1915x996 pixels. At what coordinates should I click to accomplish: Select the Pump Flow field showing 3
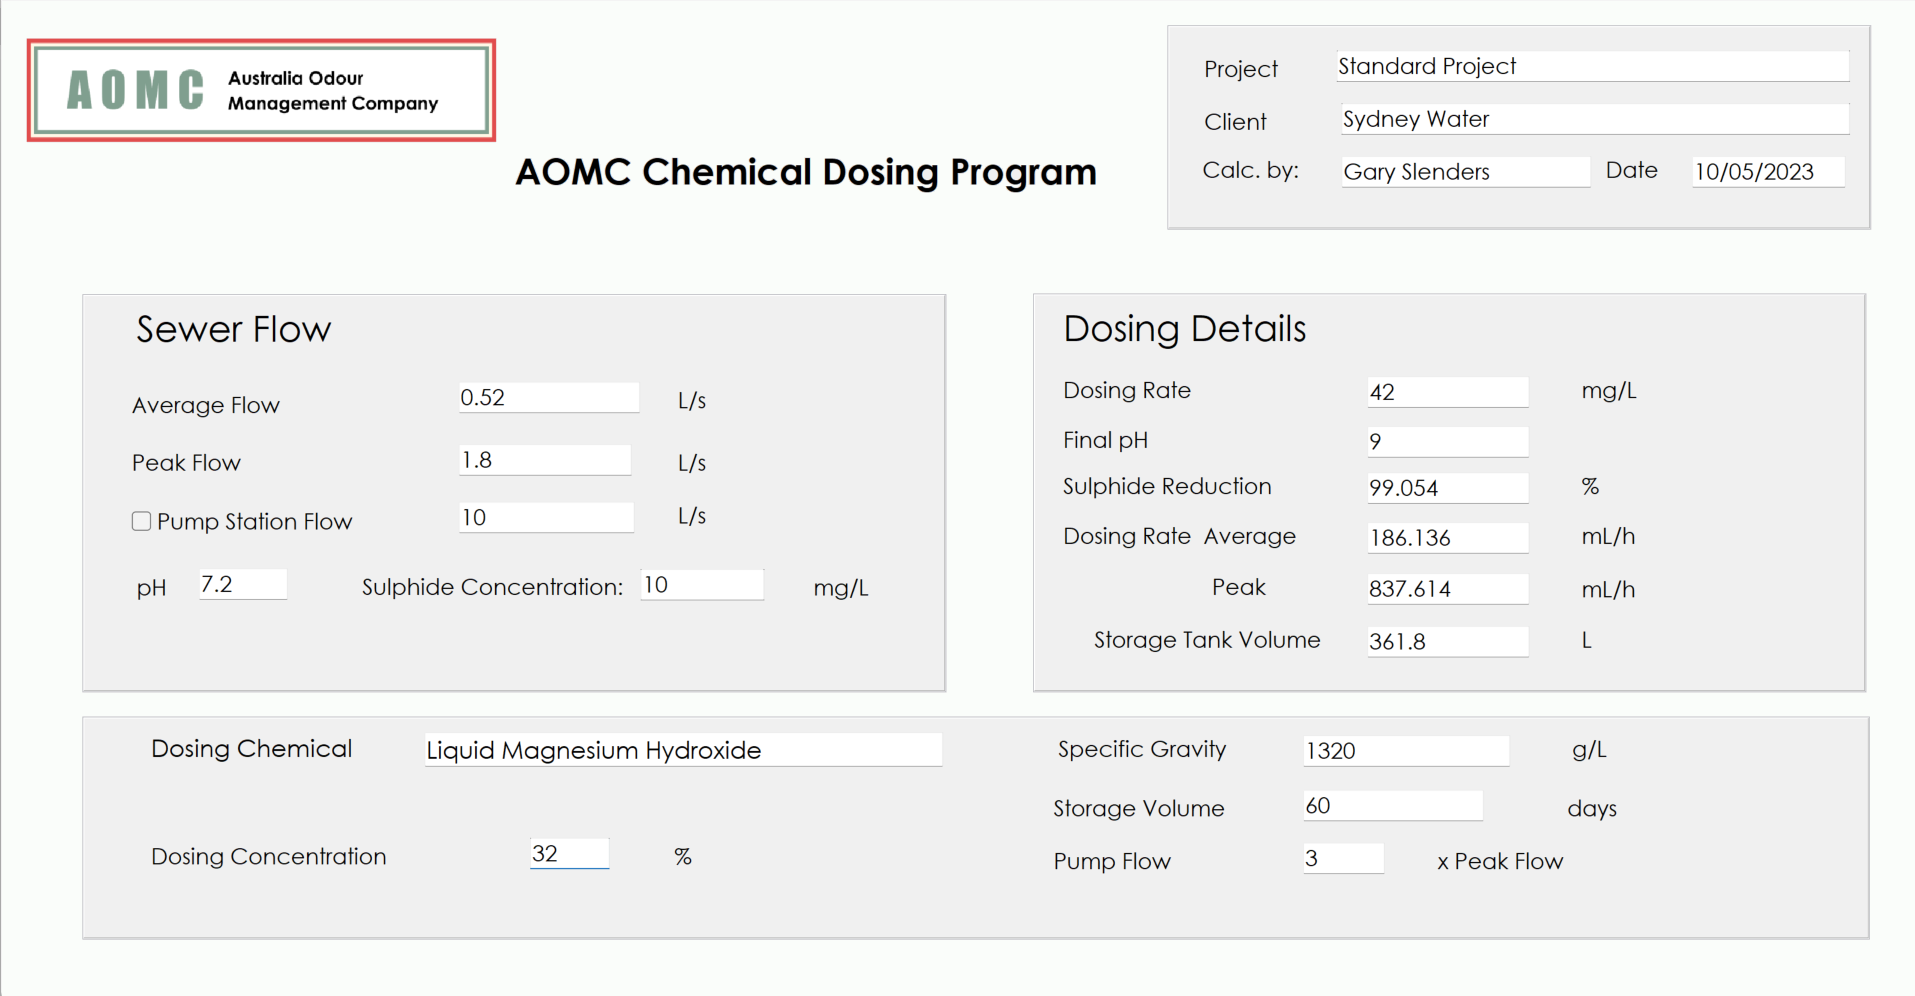[1343, 858]
